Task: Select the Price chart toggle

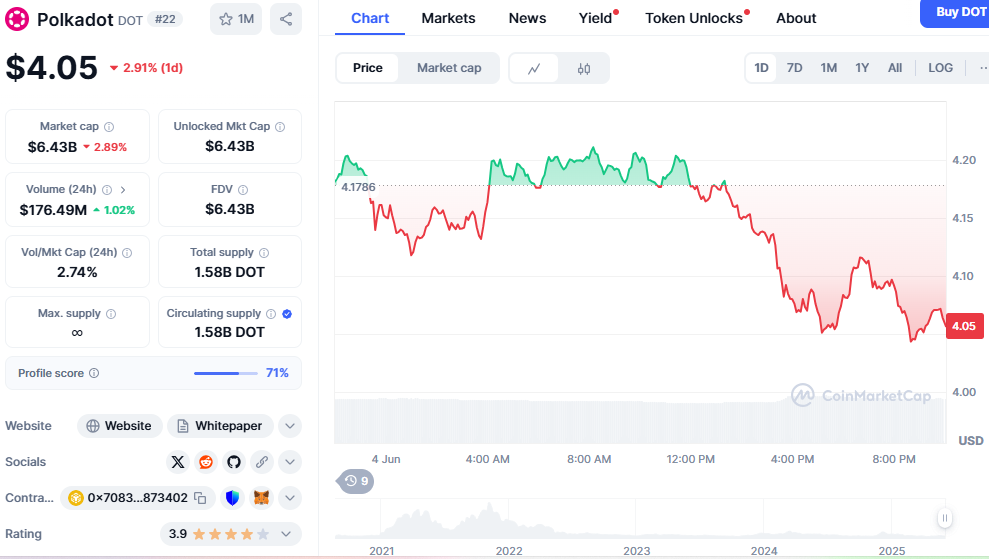Action: click(x=368, y=68)
